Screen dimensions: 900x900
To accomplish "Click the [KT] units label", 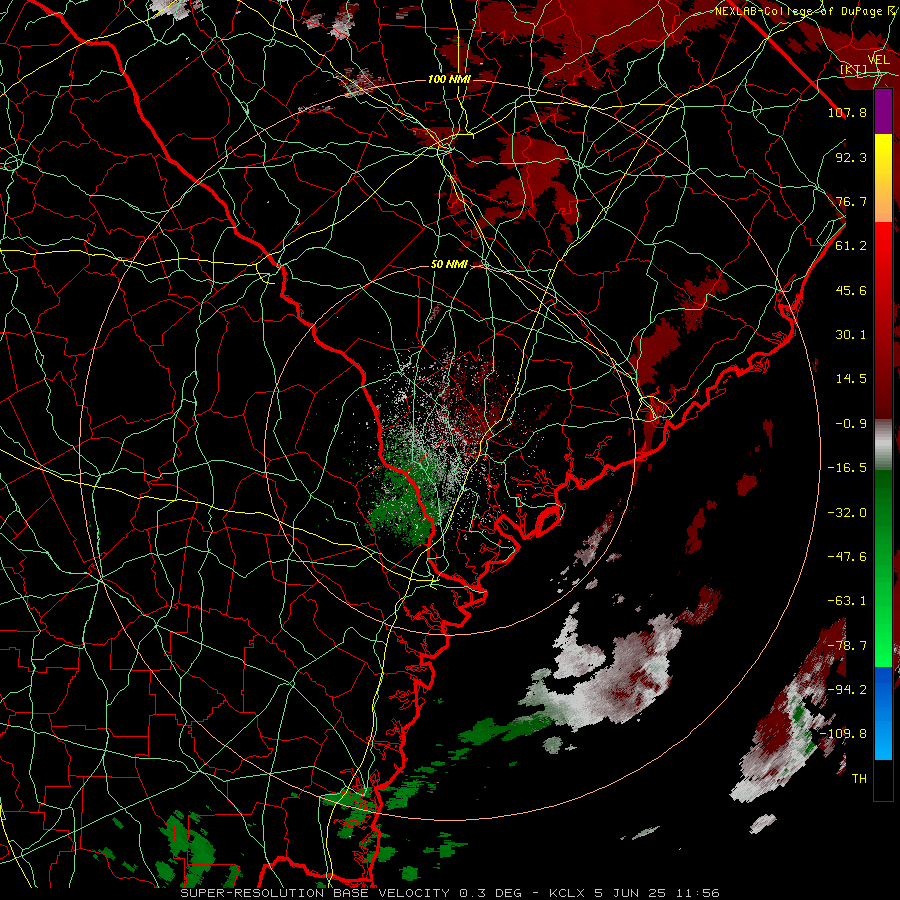I will point(853,69).
